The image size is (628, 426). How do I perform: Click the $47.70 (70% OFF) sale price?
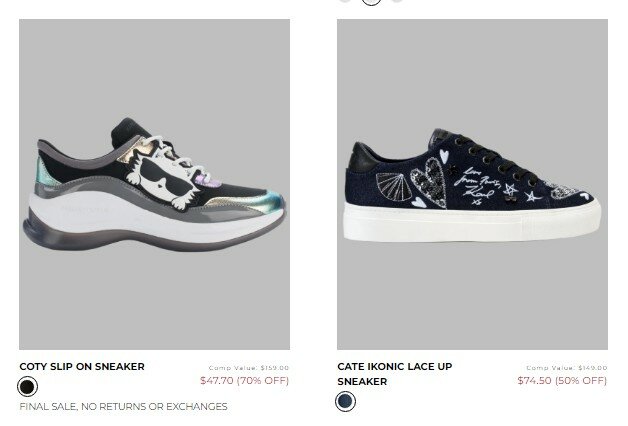point(244,380)
